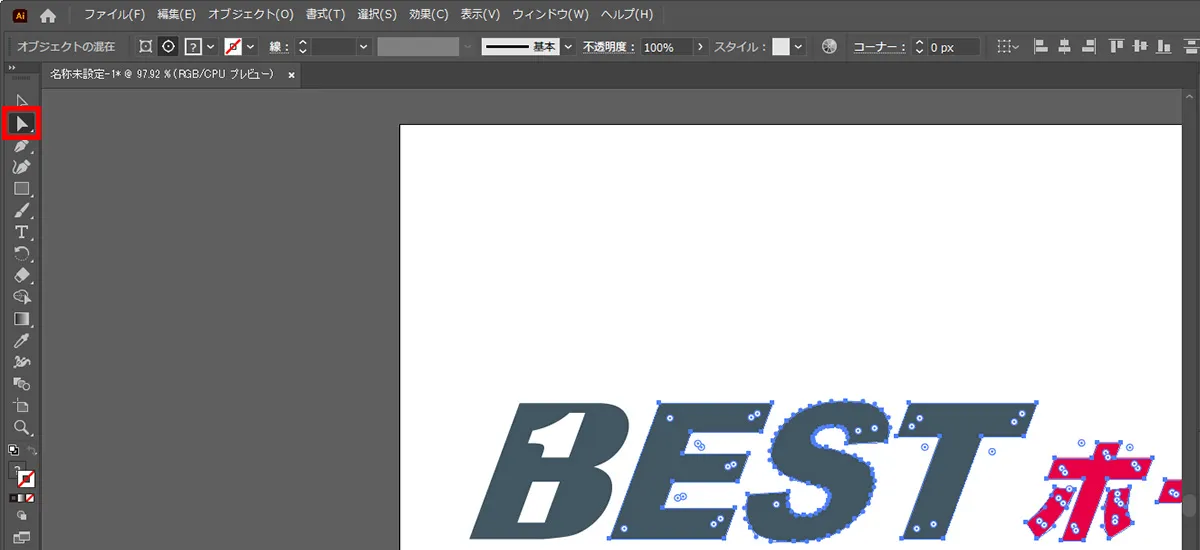Pick the Rectangle tool
The image size is (1200, 550).
pos(22,189)
